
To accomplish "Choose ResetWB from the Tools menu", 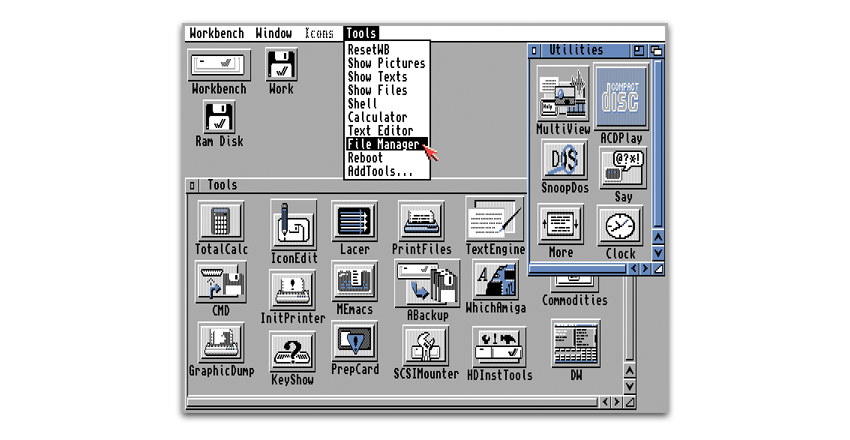I will (x=387, y=49).
